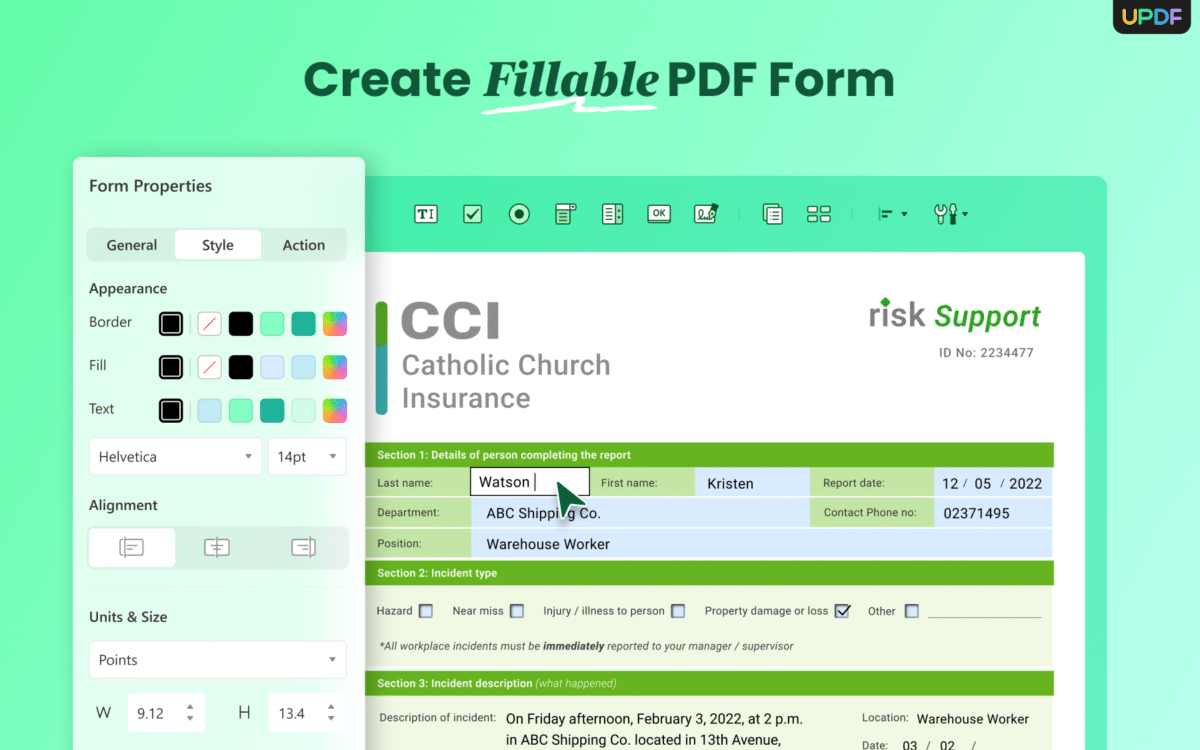Viewport: 1200px width, 750px height.
Task: Select the Radio Button form tool
Action: pos(518,213)
